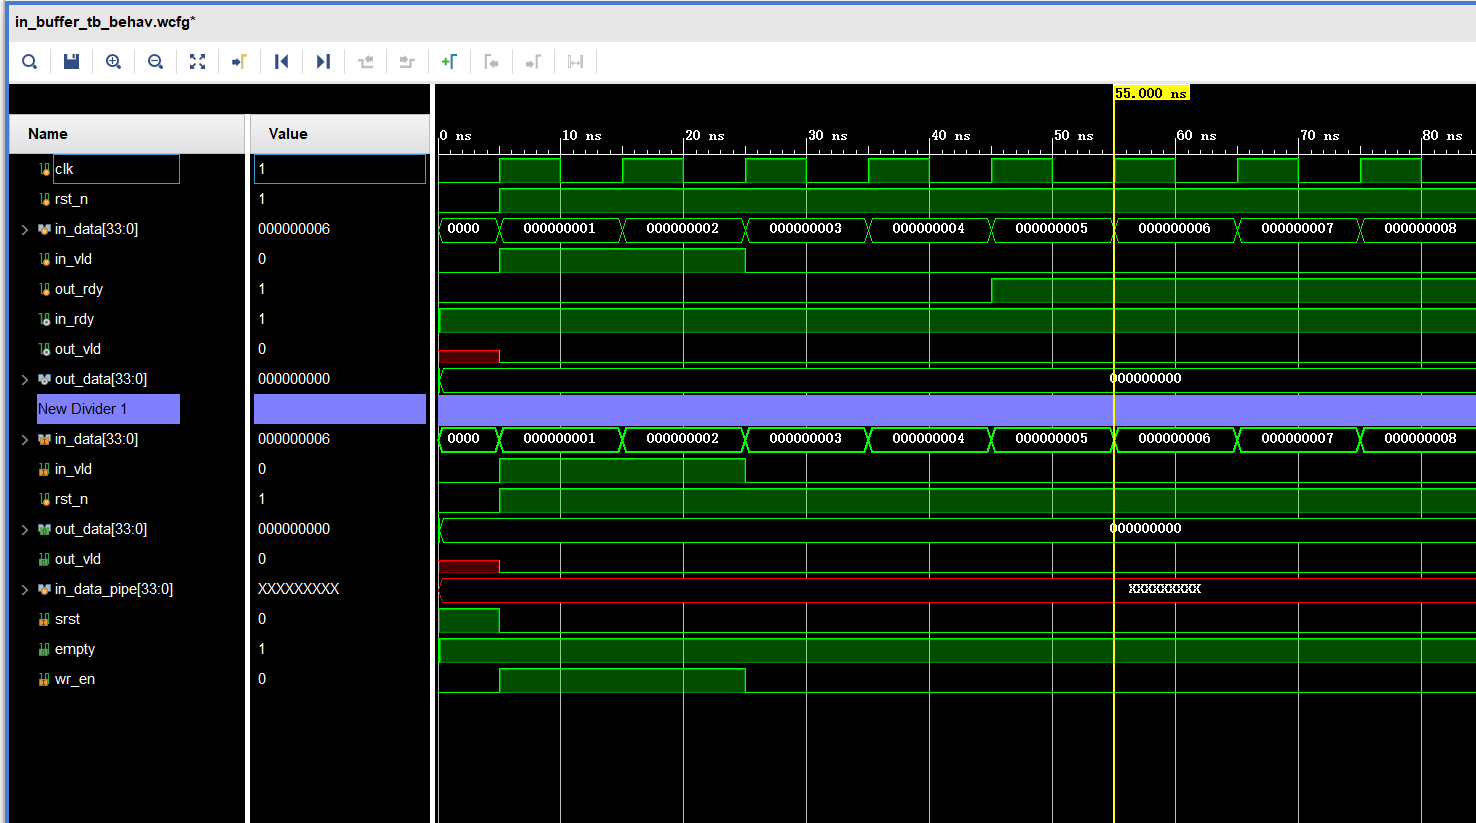The image size is (1476, 823).
Task: Click the 50 ns ruler label
Action: click(x=1073, y=135)
